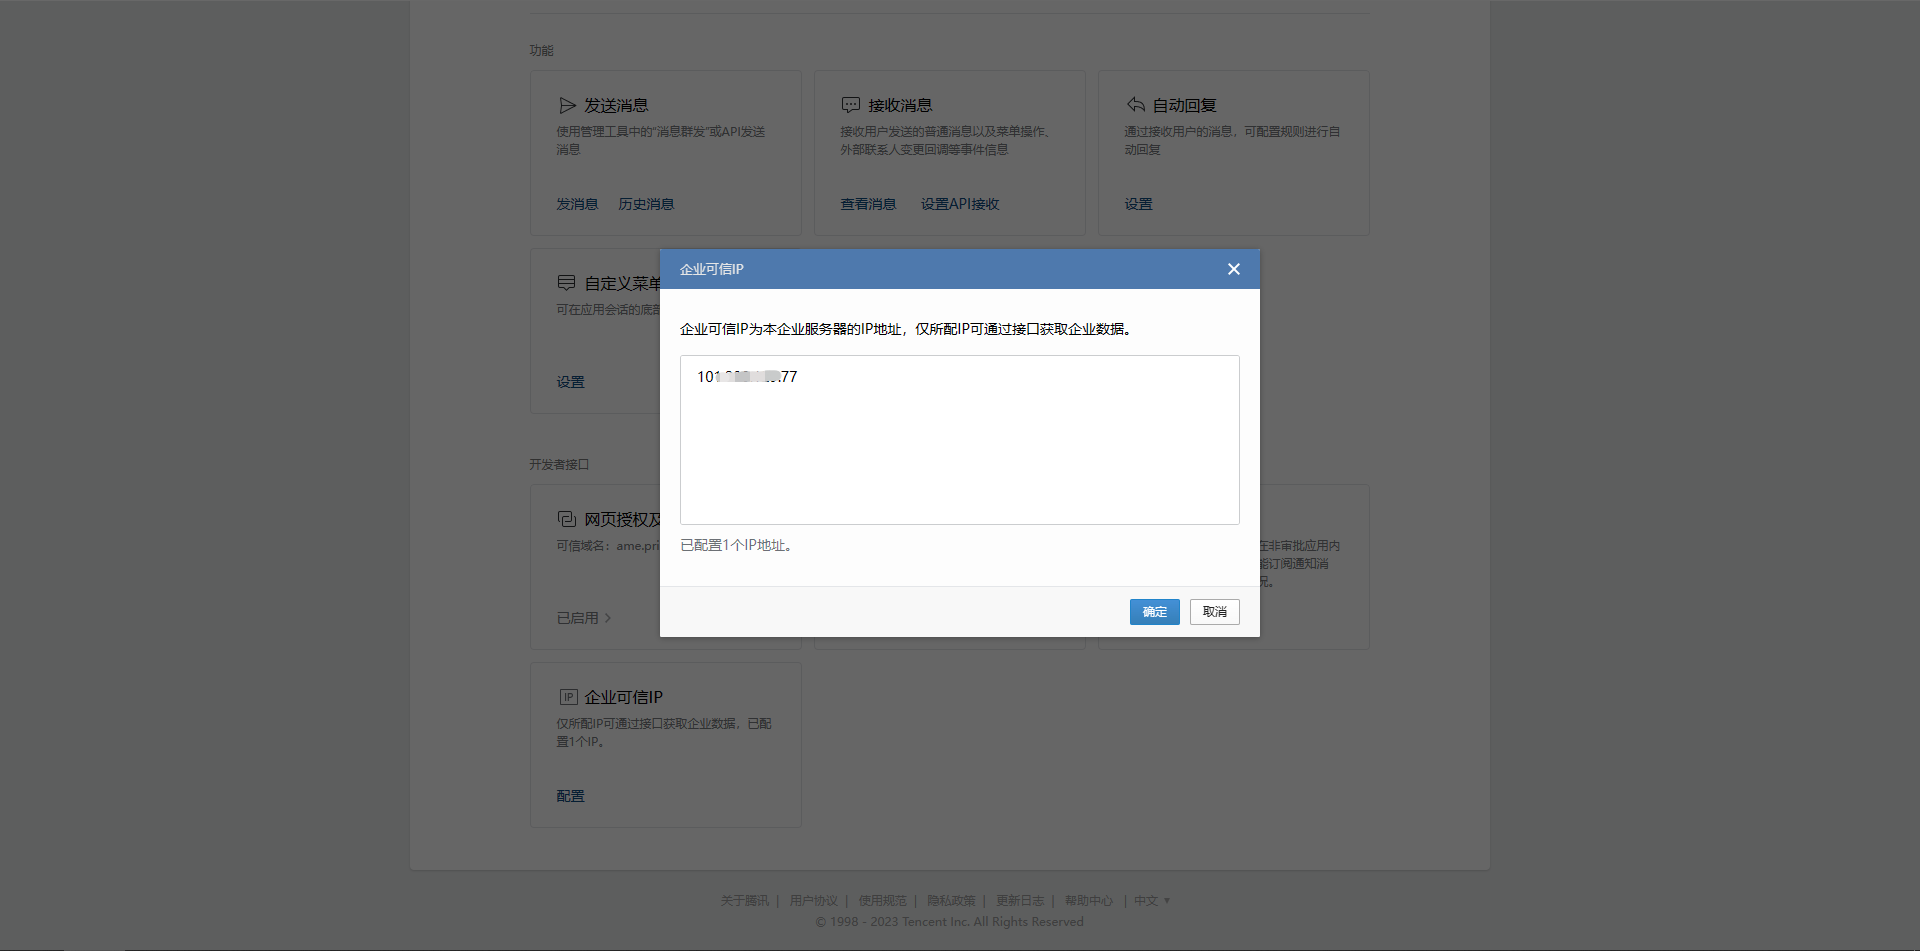Screen dimensions: 1920x951
Task: Click the receive message chat-bubble icon
Action: tap(851, 105)
